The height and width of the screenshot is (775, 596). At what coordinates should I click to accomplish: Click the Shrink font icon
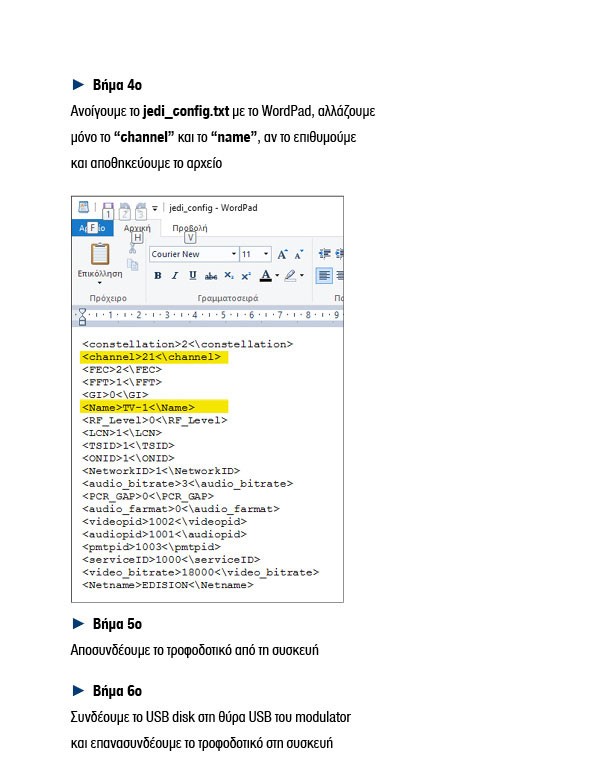298,255
